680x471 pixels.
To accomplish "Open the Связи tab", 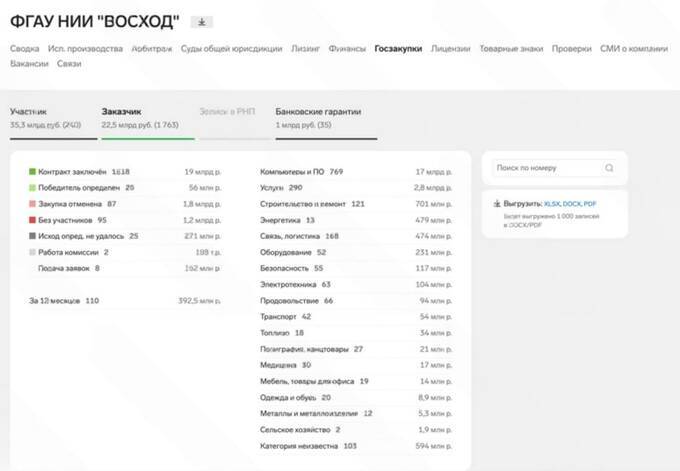I will coord(69,64).
